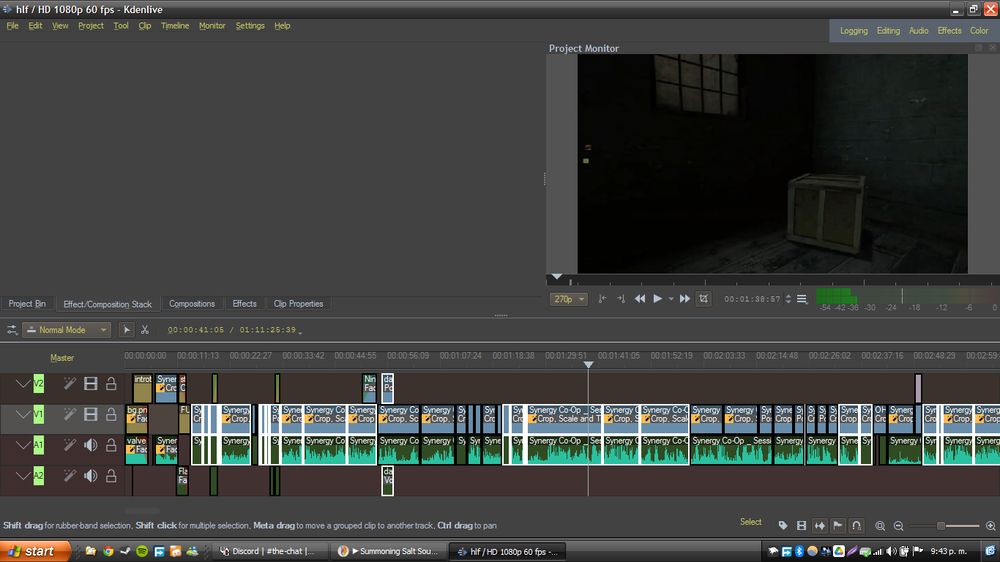Switch to the Editing workspace layout
The height and width of the screenshot is (562, 1000).
(x=888, y=31)
